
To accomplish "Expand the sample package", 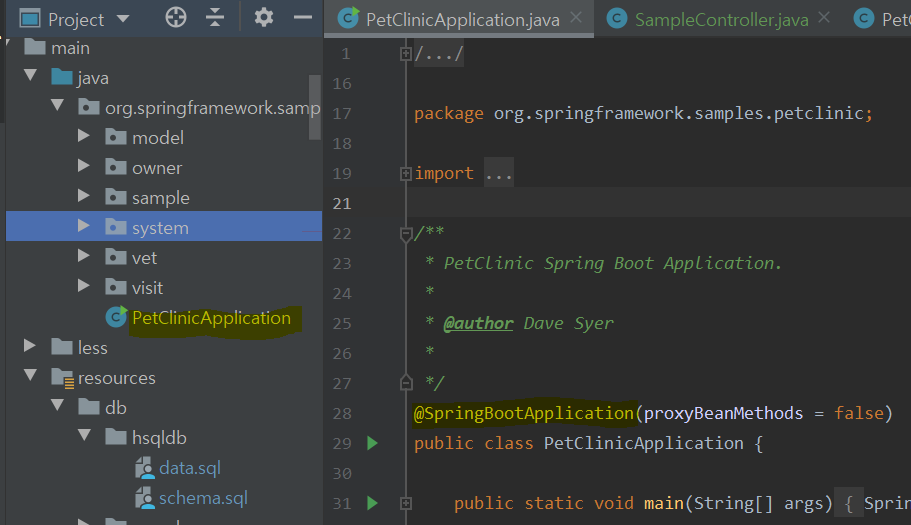I will (x=84, y=196).
